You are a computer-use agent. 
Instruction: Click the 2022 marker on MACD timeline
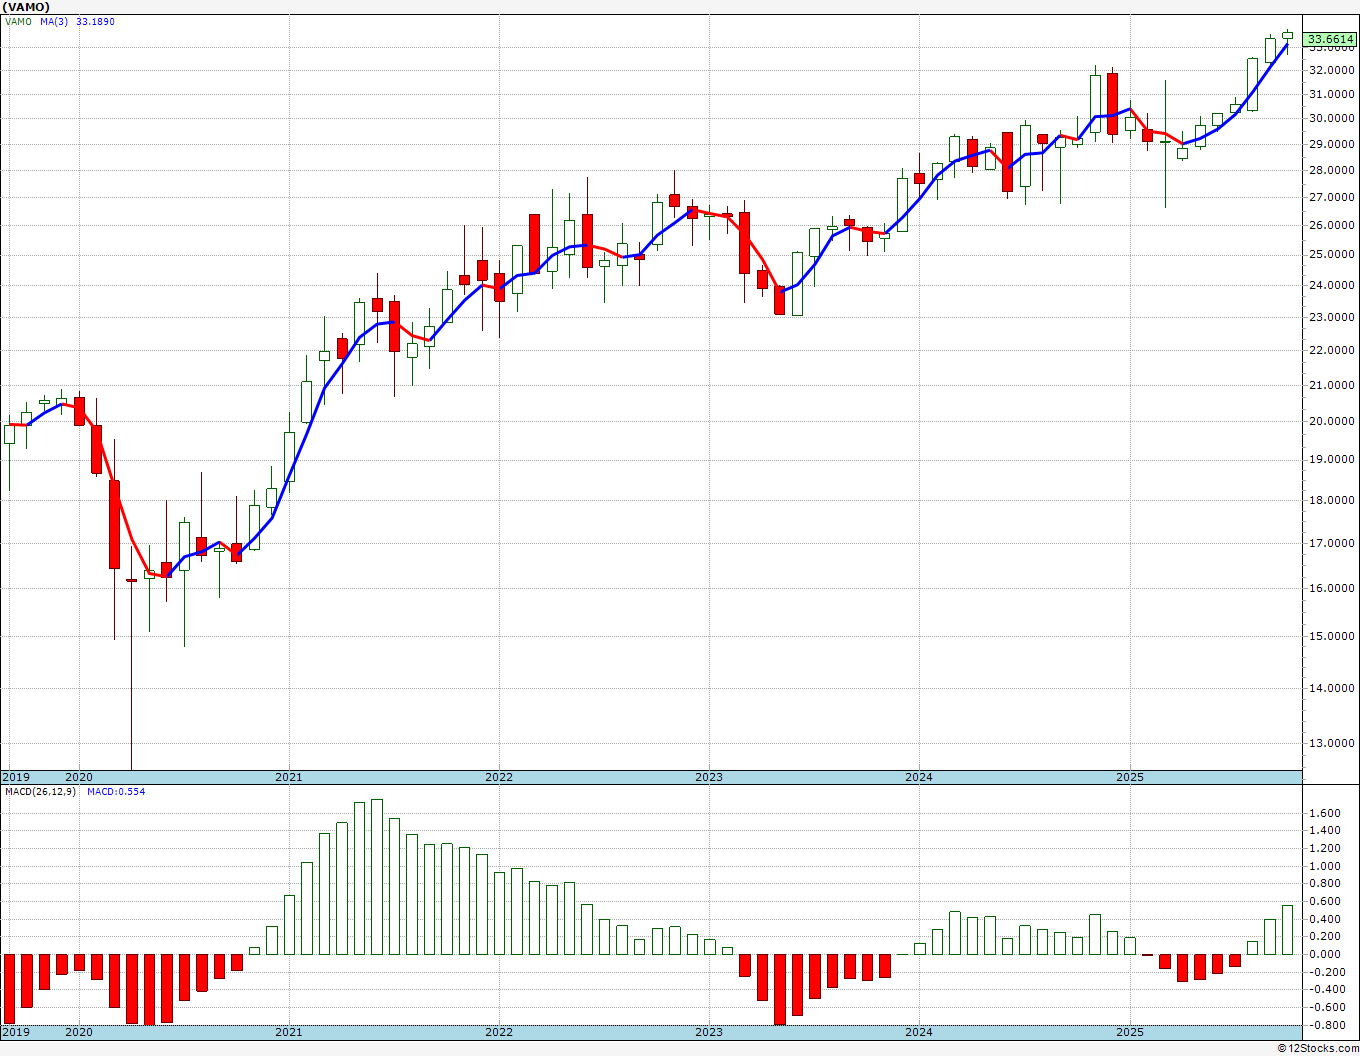(x=498, y=1031)
